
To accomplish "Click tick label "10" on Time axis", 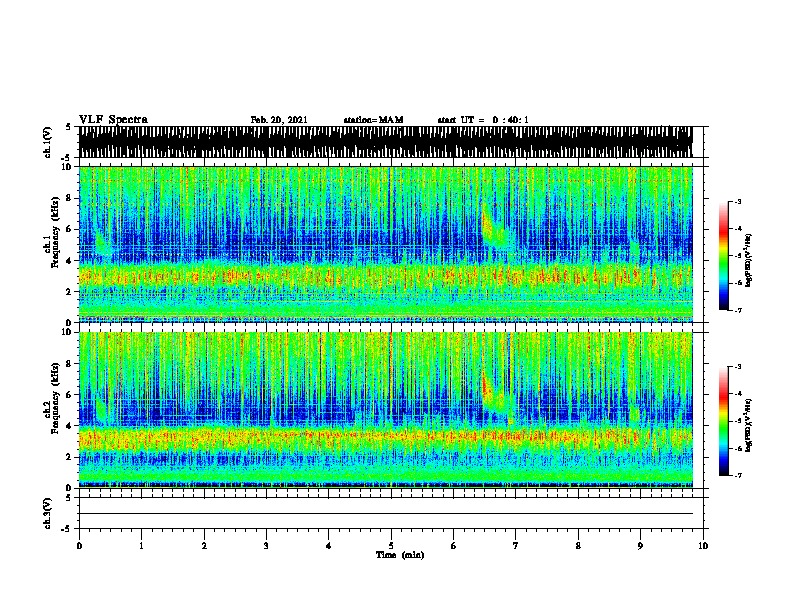I will click(x=703, y=546).
